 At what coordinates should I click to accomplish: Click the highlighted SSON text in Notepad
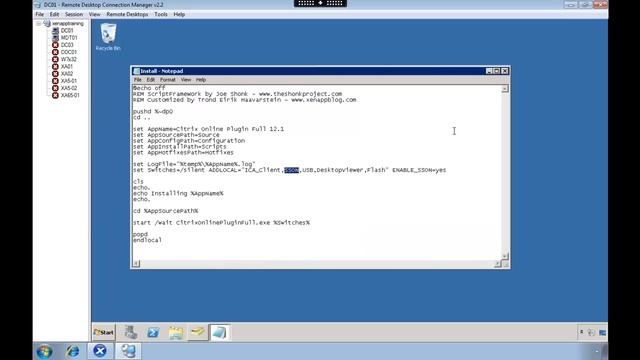pos(291,170)
